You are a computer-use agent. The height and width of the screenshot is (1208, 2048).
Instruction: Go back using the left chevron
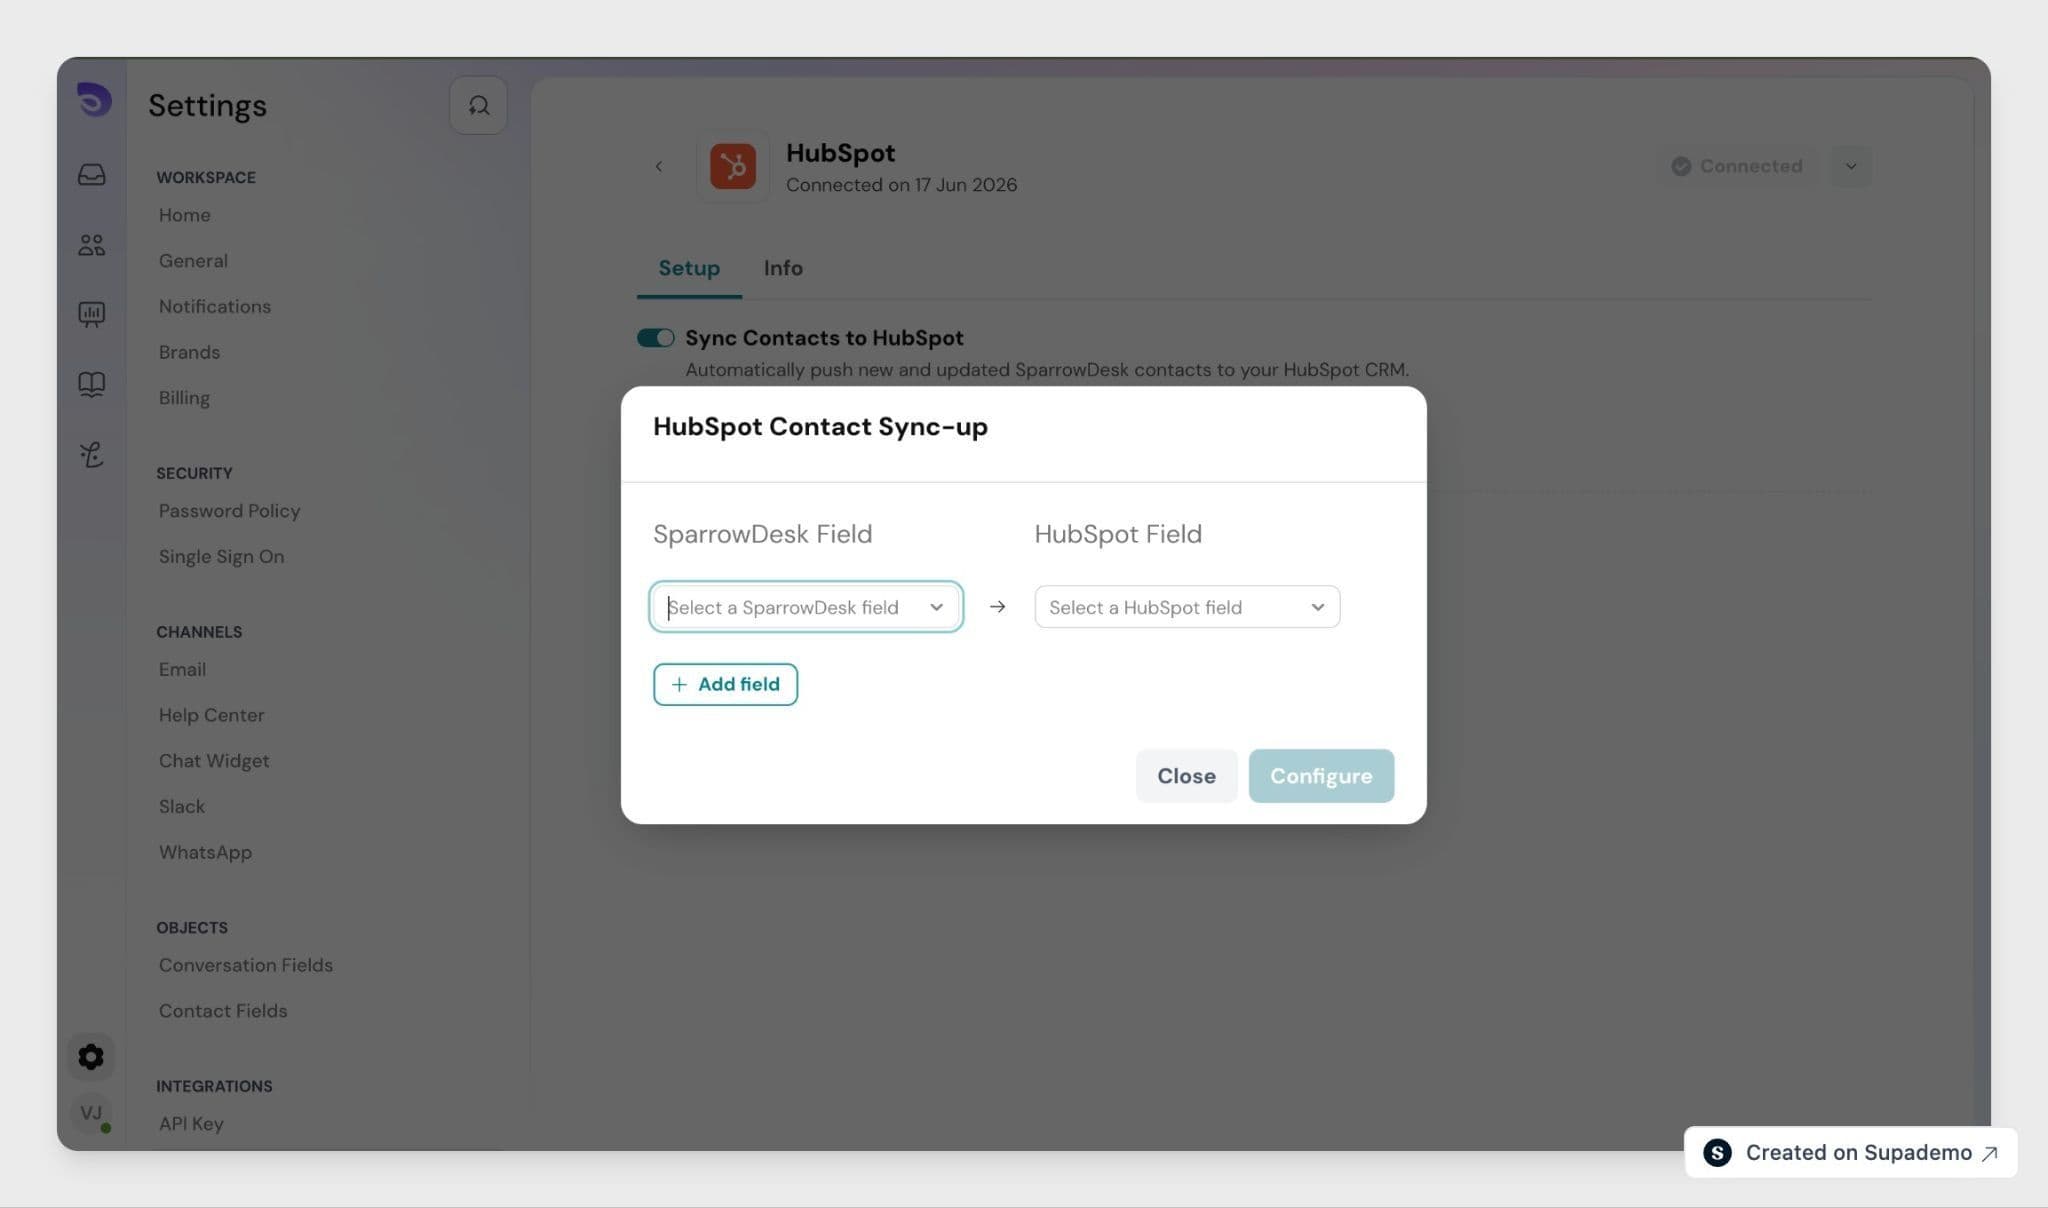pyautogui.click(x=659, y=166)
